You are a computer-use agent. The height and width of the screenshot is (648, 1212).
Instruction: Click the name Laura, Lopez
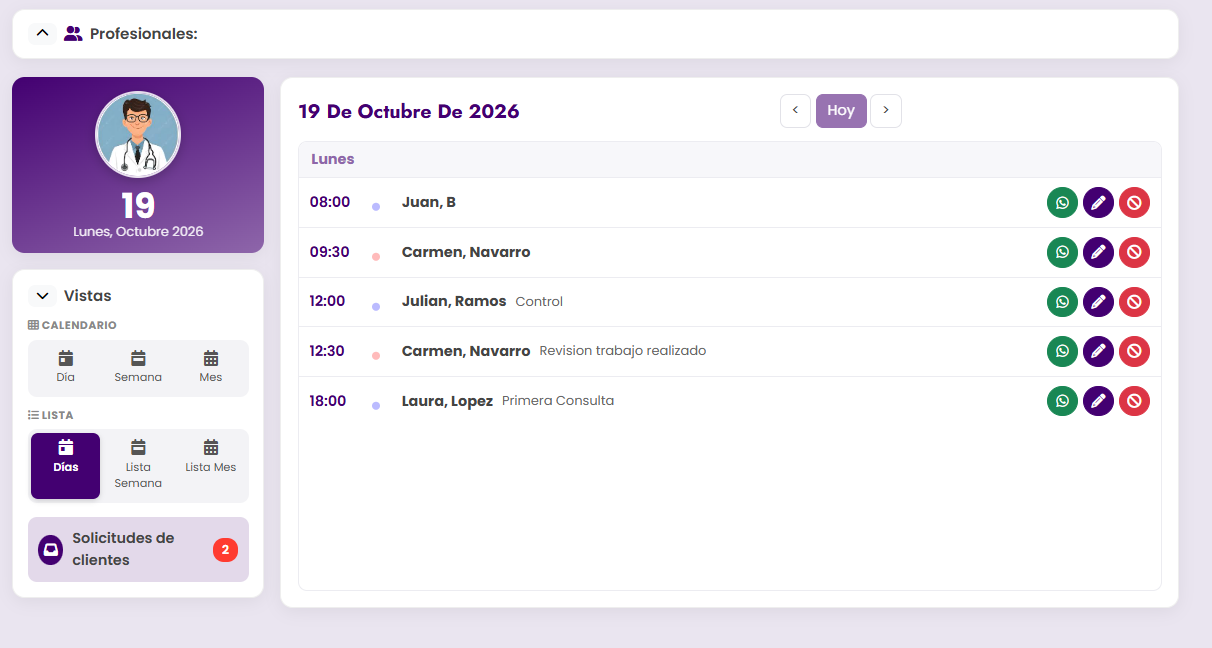pos(447,401)
